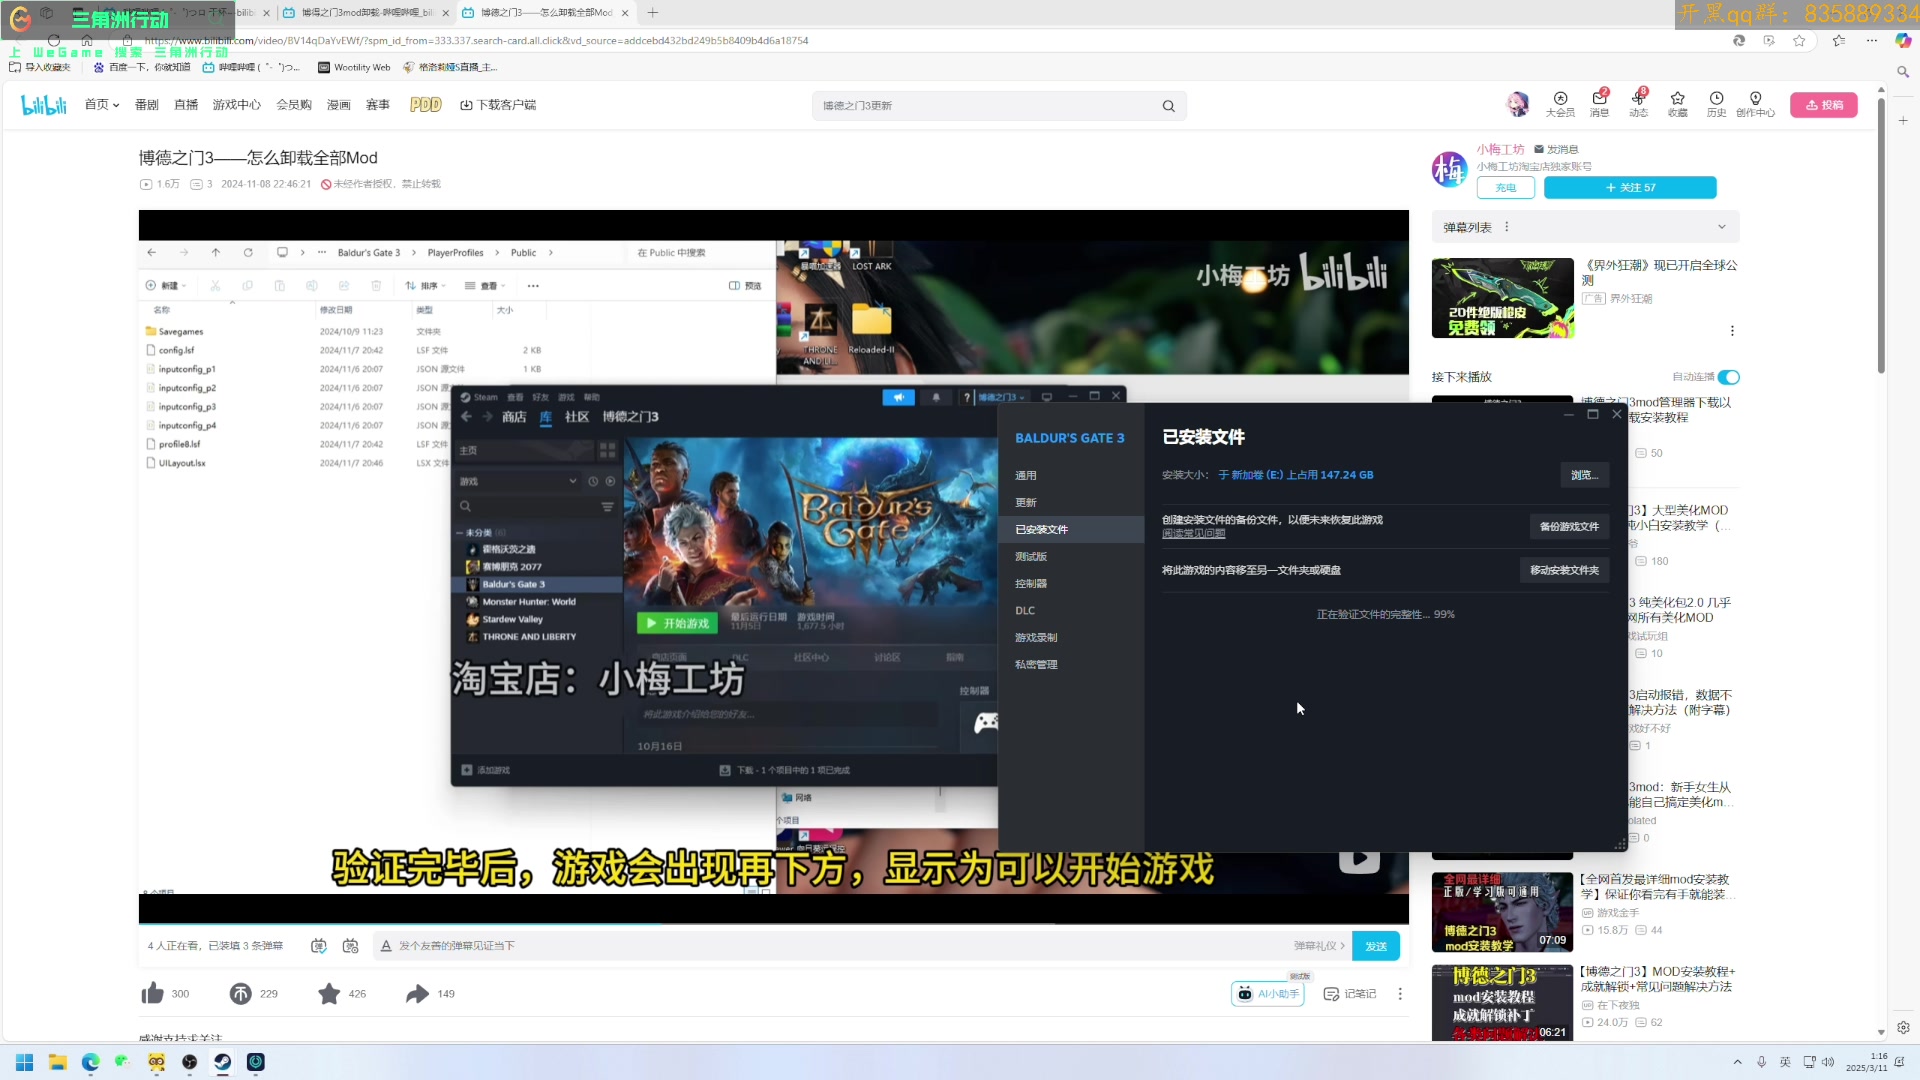Open Steam from the taskbar
The width and height of the screenshot is (1920, 1080).
(222, 1062)
